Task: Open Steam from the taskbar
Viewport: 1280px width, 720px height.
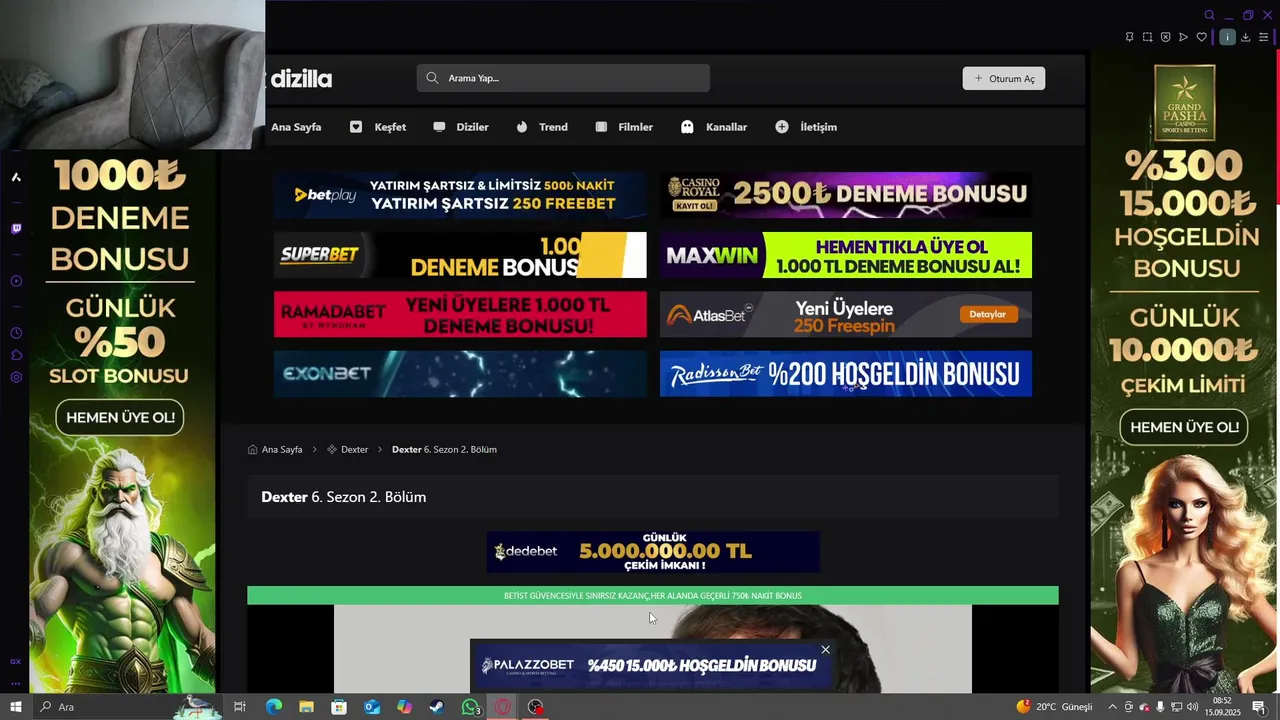Action: [437, 707]
